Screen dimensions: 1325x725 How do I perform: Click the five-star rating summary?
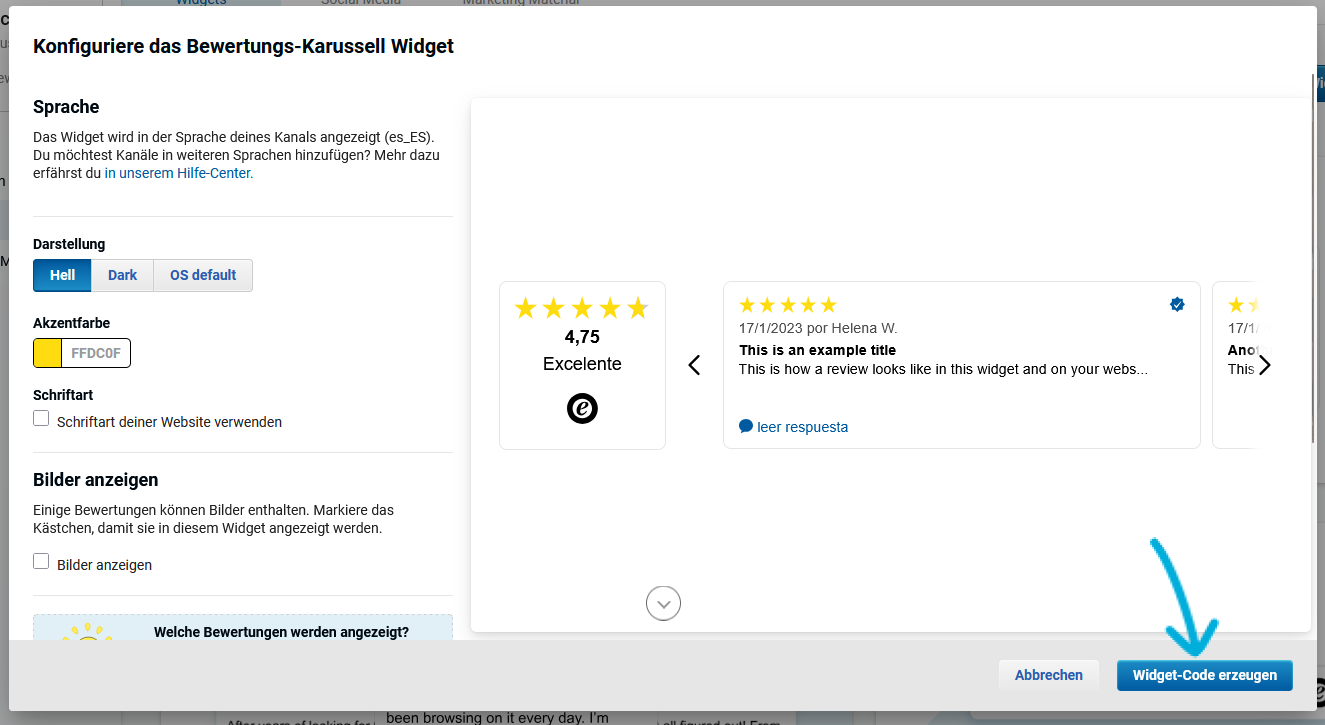(x=582, y=308)
